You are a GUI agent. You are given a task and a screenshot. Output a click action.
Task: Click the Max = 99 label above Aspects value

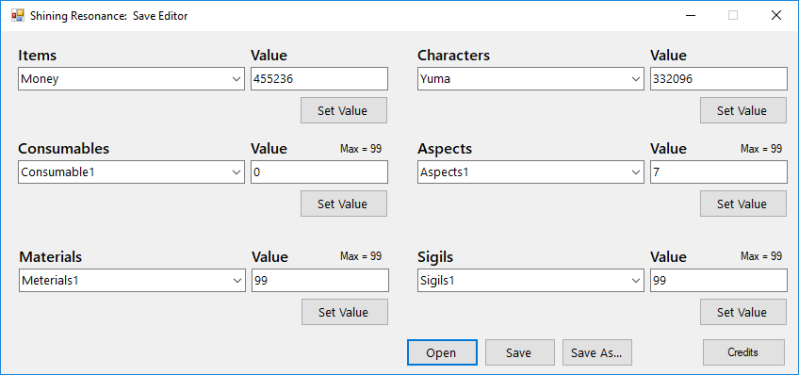pos(761,149)
